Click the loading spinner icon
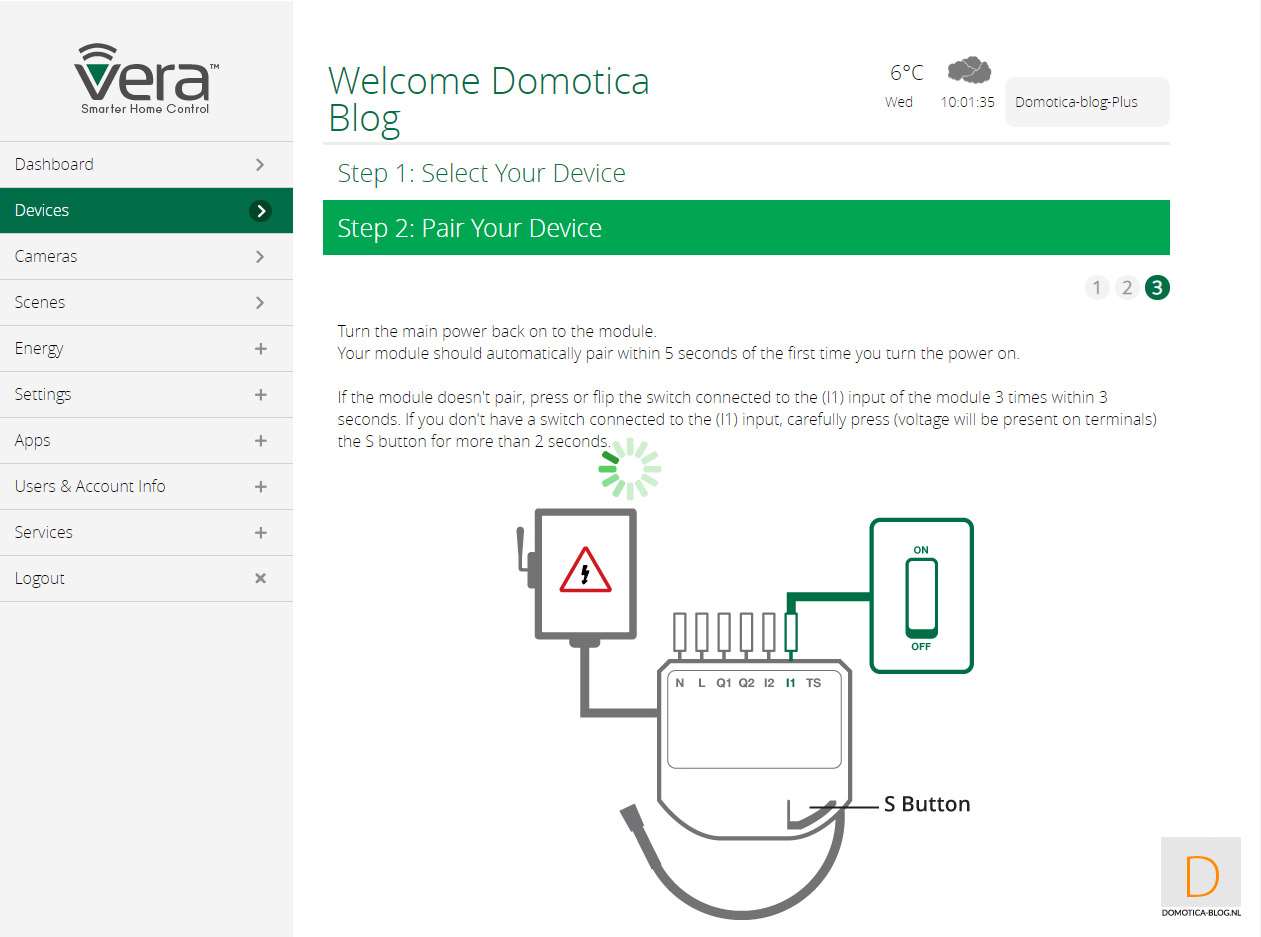1261x937 pixels. 629,469
